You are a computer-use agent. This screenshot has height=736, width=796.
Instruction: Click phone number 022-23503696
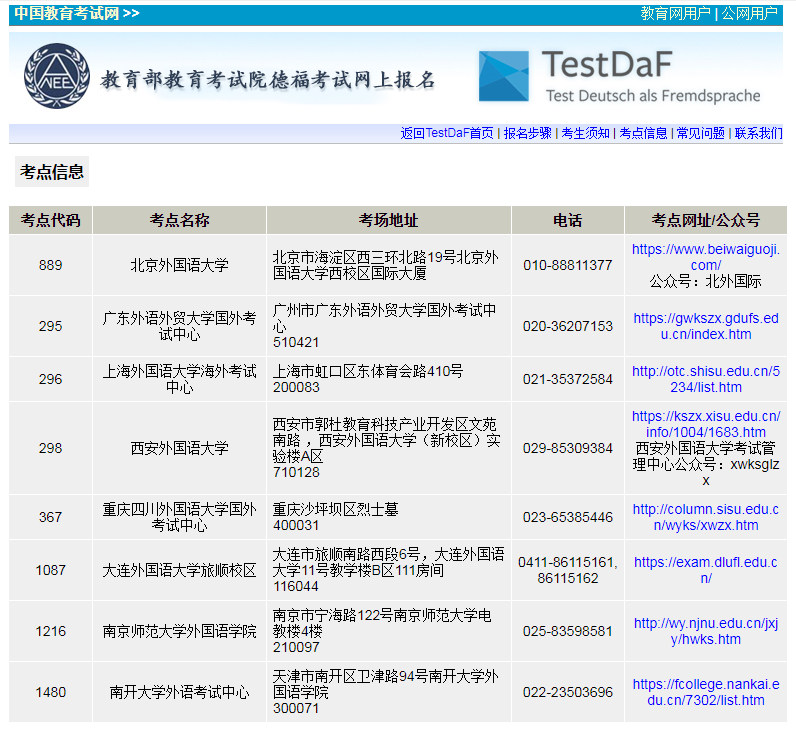click(568, 692)
